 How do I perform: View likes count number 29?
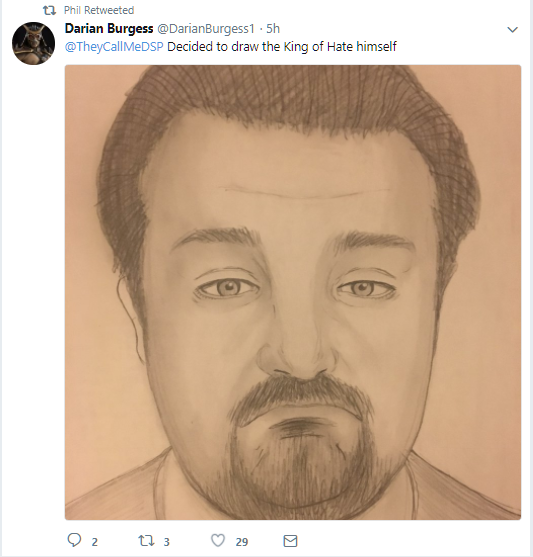pyautogui.click(x=242, y=542)
